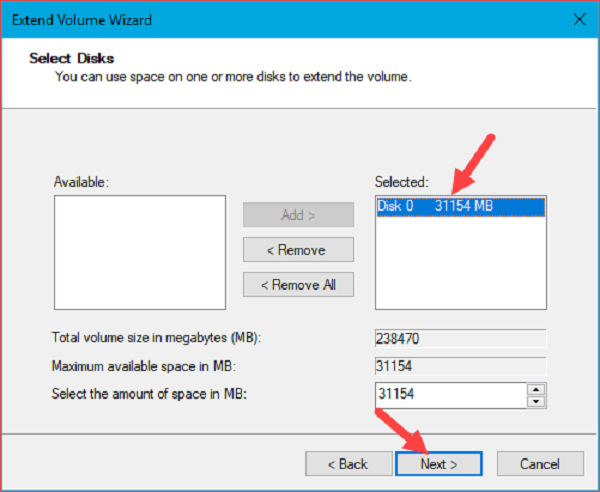Image resolution: width=600 pixels, height=492 pixels.
Task: Decrease space amount with down spinner arrow
Action: coord(536,401)
